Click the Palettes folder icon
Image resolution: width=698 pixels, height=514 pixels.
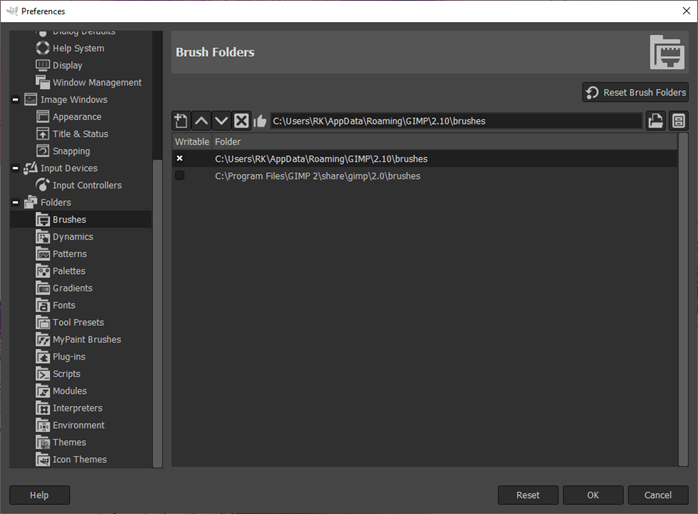(x=43, y=271)
